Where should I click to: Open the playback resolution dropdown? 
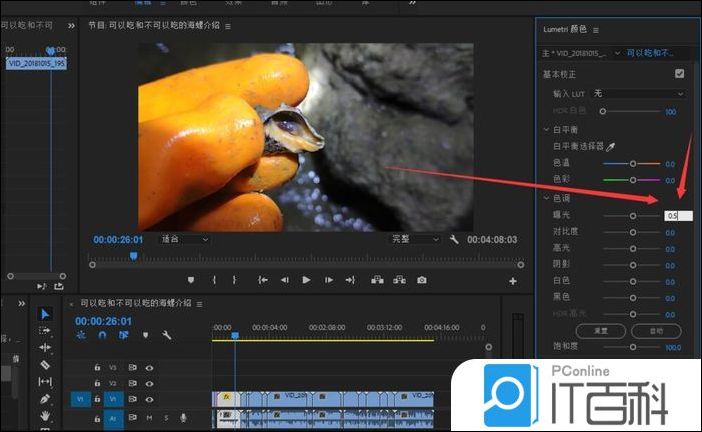click(x=415, y=240)
